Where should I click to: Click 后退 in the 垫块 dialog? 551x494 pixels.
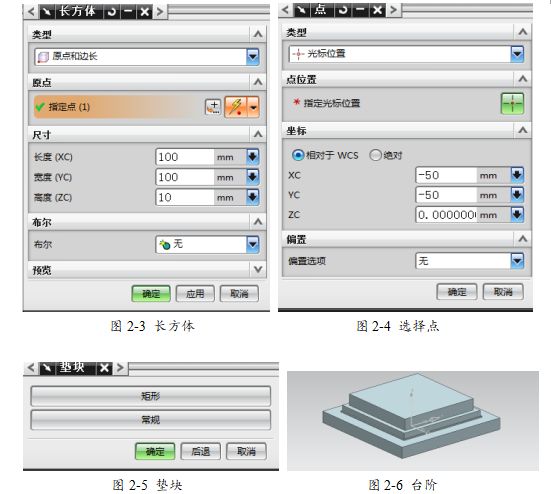(x=201, y=451)
